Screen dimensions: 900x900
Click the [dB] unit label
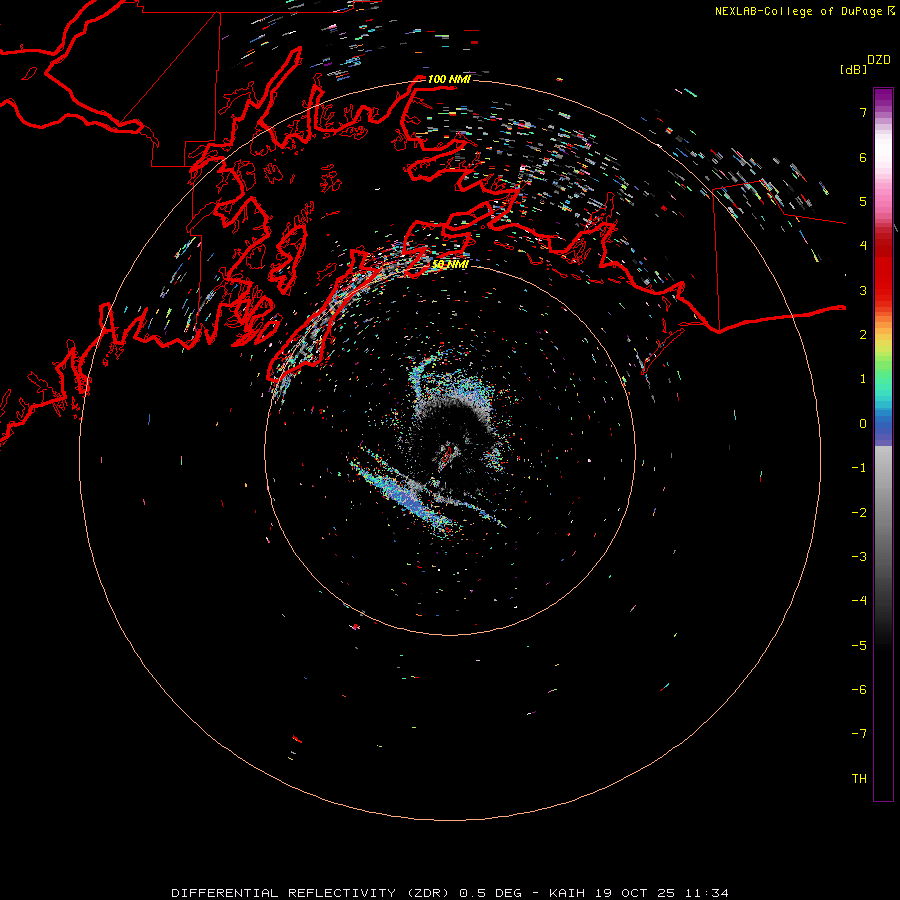tap(853, 69)
